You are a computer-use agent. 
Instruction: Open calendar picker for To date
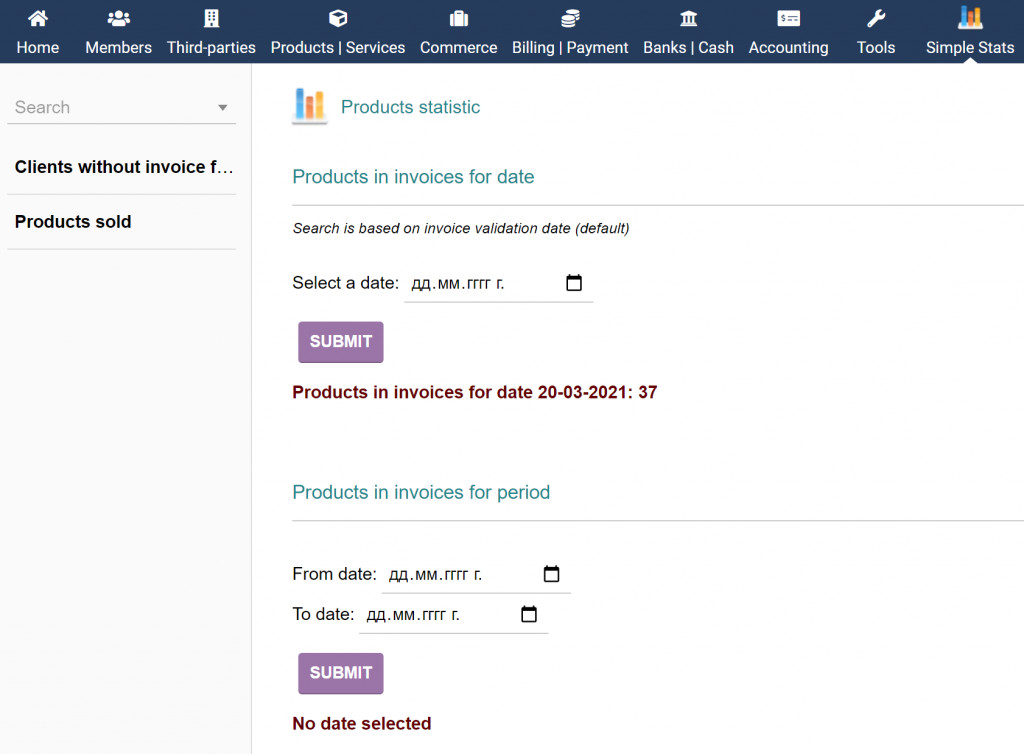529,614
